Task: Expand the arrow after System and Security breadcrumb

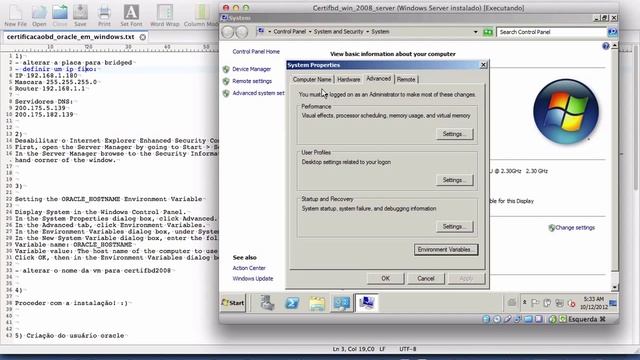Action: [367, 32]
